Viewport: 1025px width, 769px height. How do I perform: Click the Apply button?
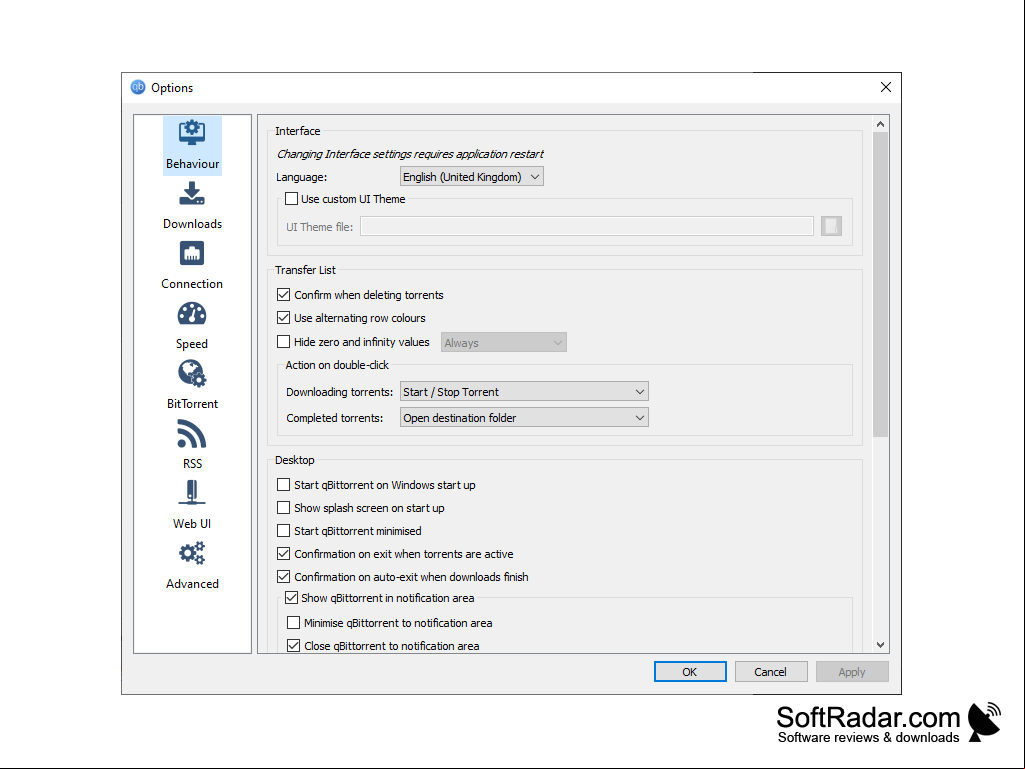click(x=852, y=672)
